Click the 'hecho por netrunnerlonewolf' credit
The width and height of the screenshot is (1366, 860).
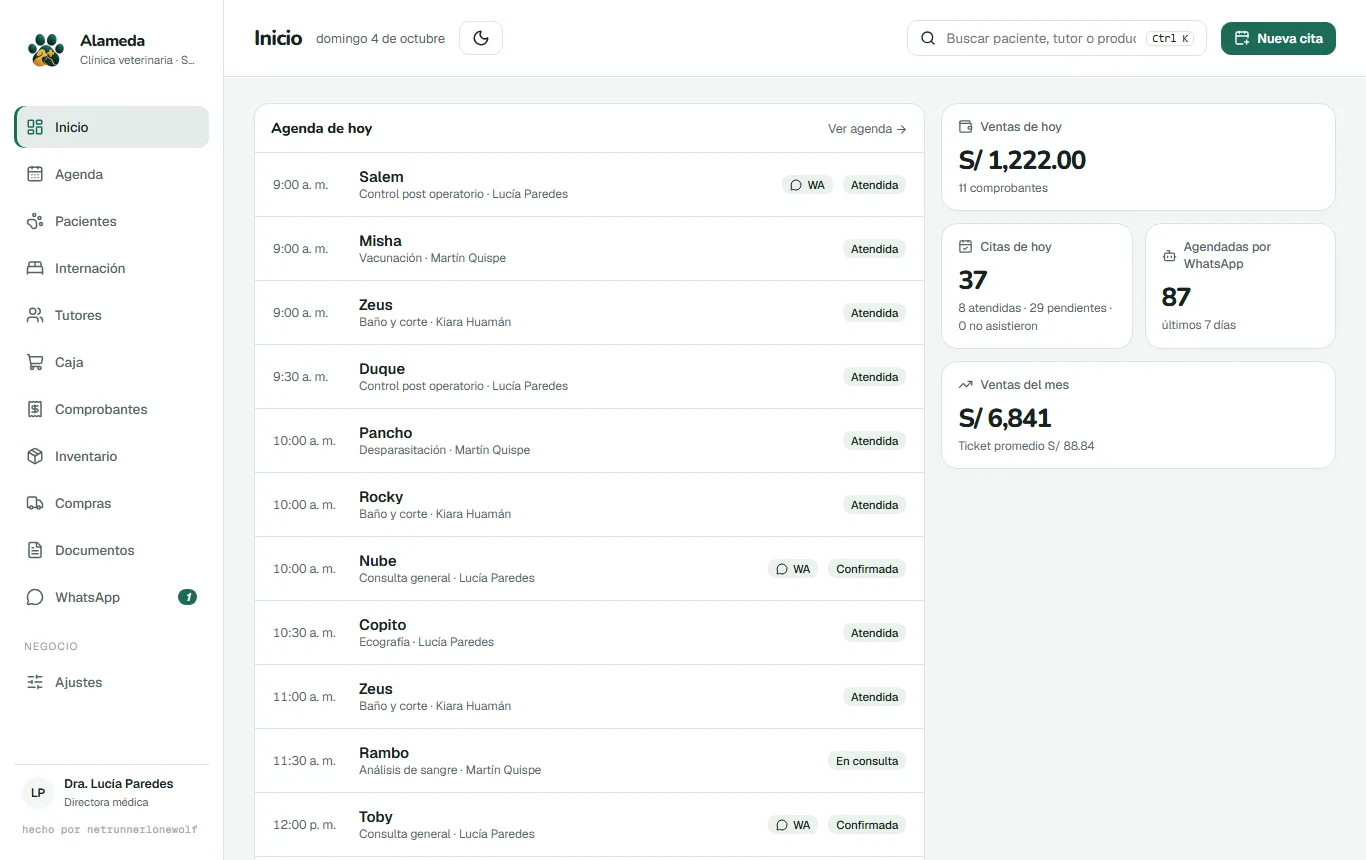tap(109, 829)
